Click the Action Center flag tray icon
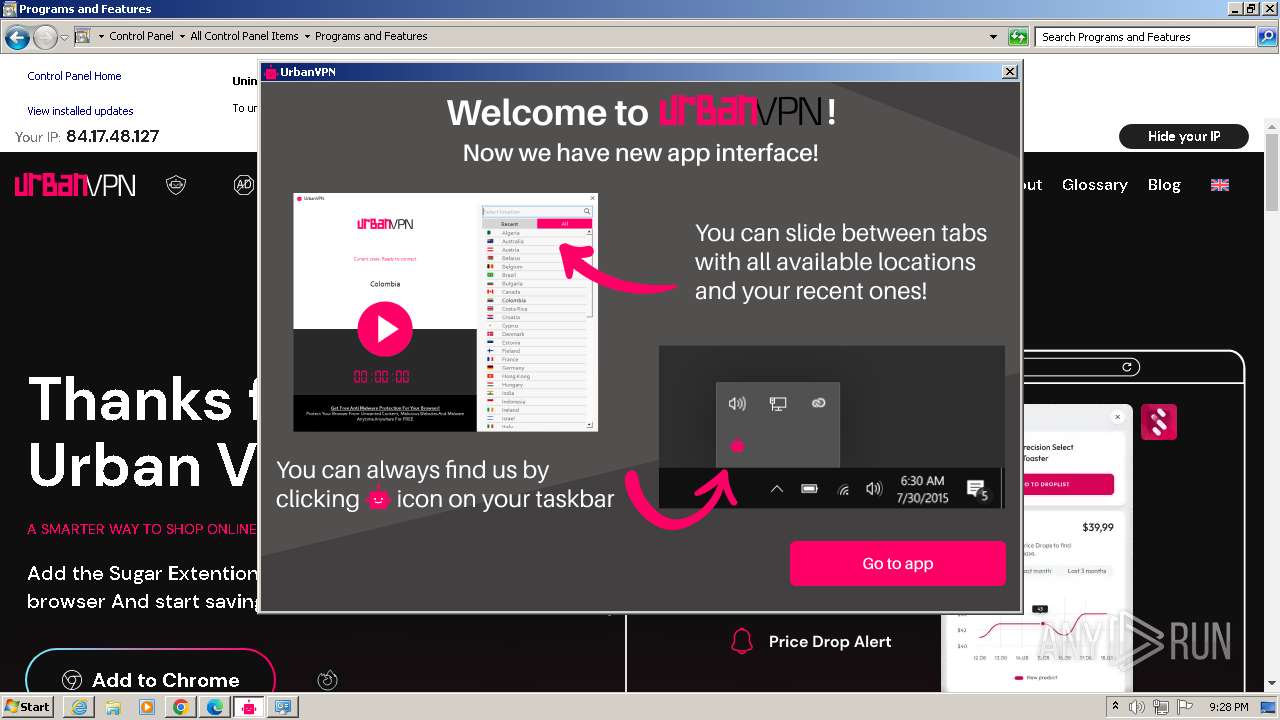 (x=1186, y=707)
